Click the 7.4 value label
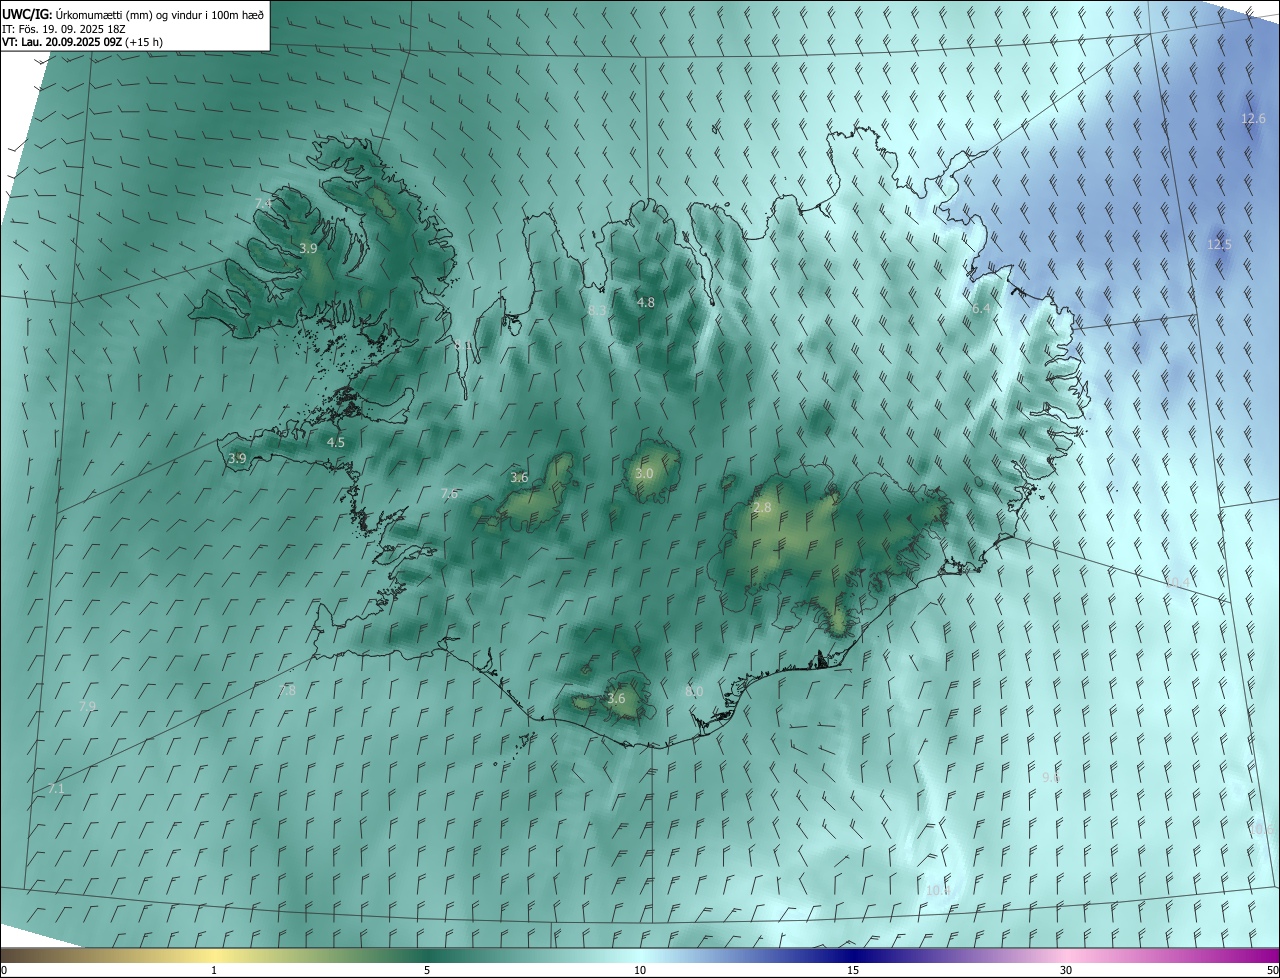The width and height of the screenshot is (1280, 978). 263,203
